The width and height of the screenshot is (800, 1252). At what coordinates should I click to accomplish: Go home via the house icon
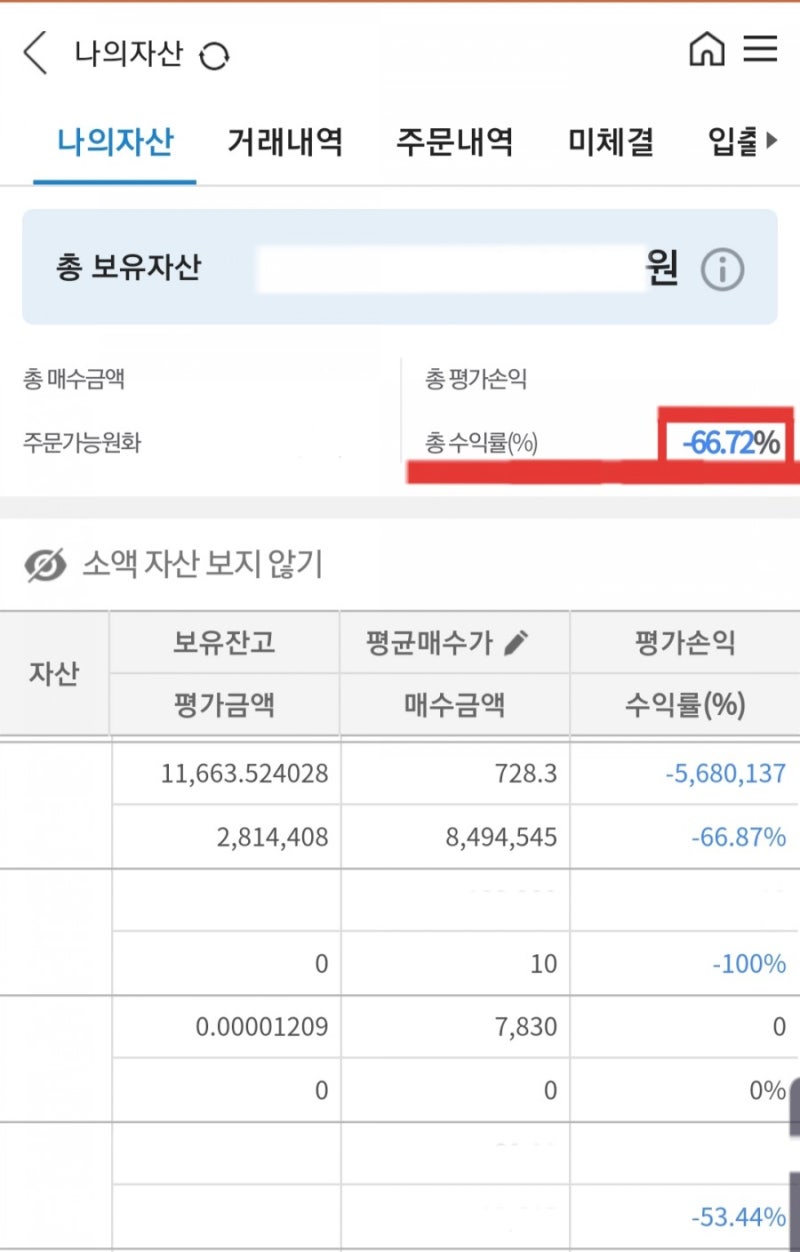(x=708, y=50)
